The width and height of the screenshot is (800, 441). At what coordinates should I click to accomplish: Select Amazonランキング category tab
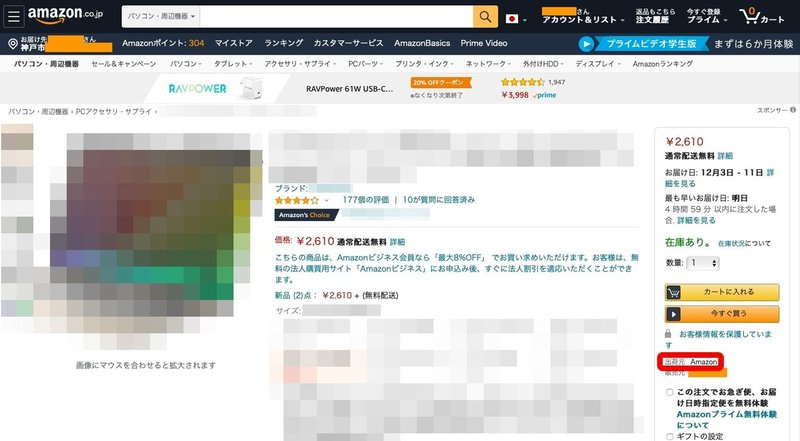(663, 64)
